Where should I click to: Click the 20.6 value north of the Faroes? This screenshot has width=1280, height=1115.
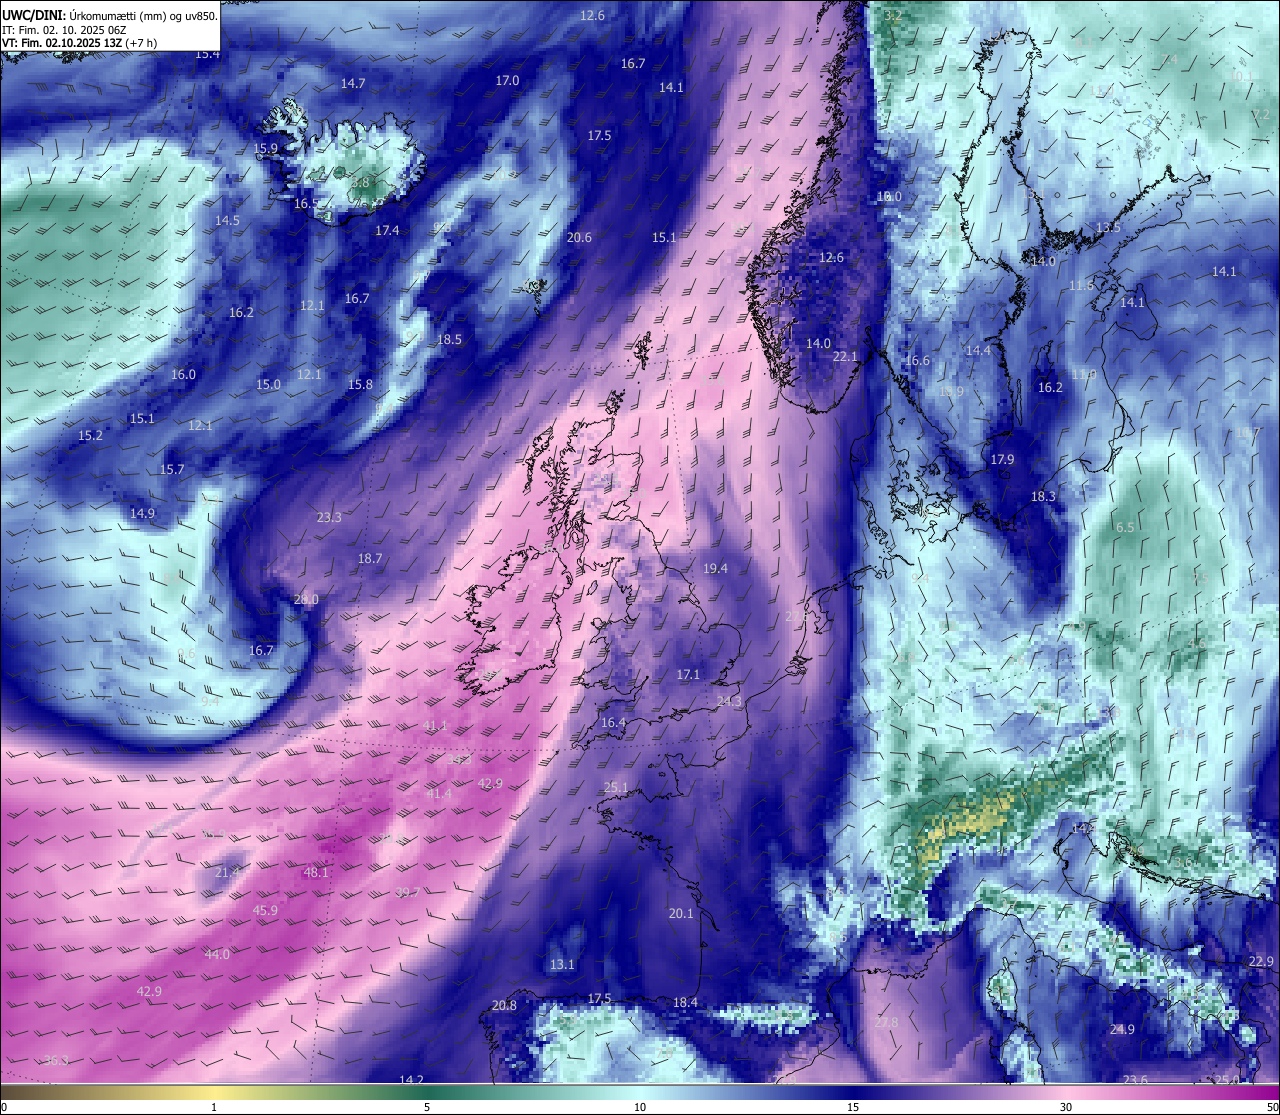point(579,237)
